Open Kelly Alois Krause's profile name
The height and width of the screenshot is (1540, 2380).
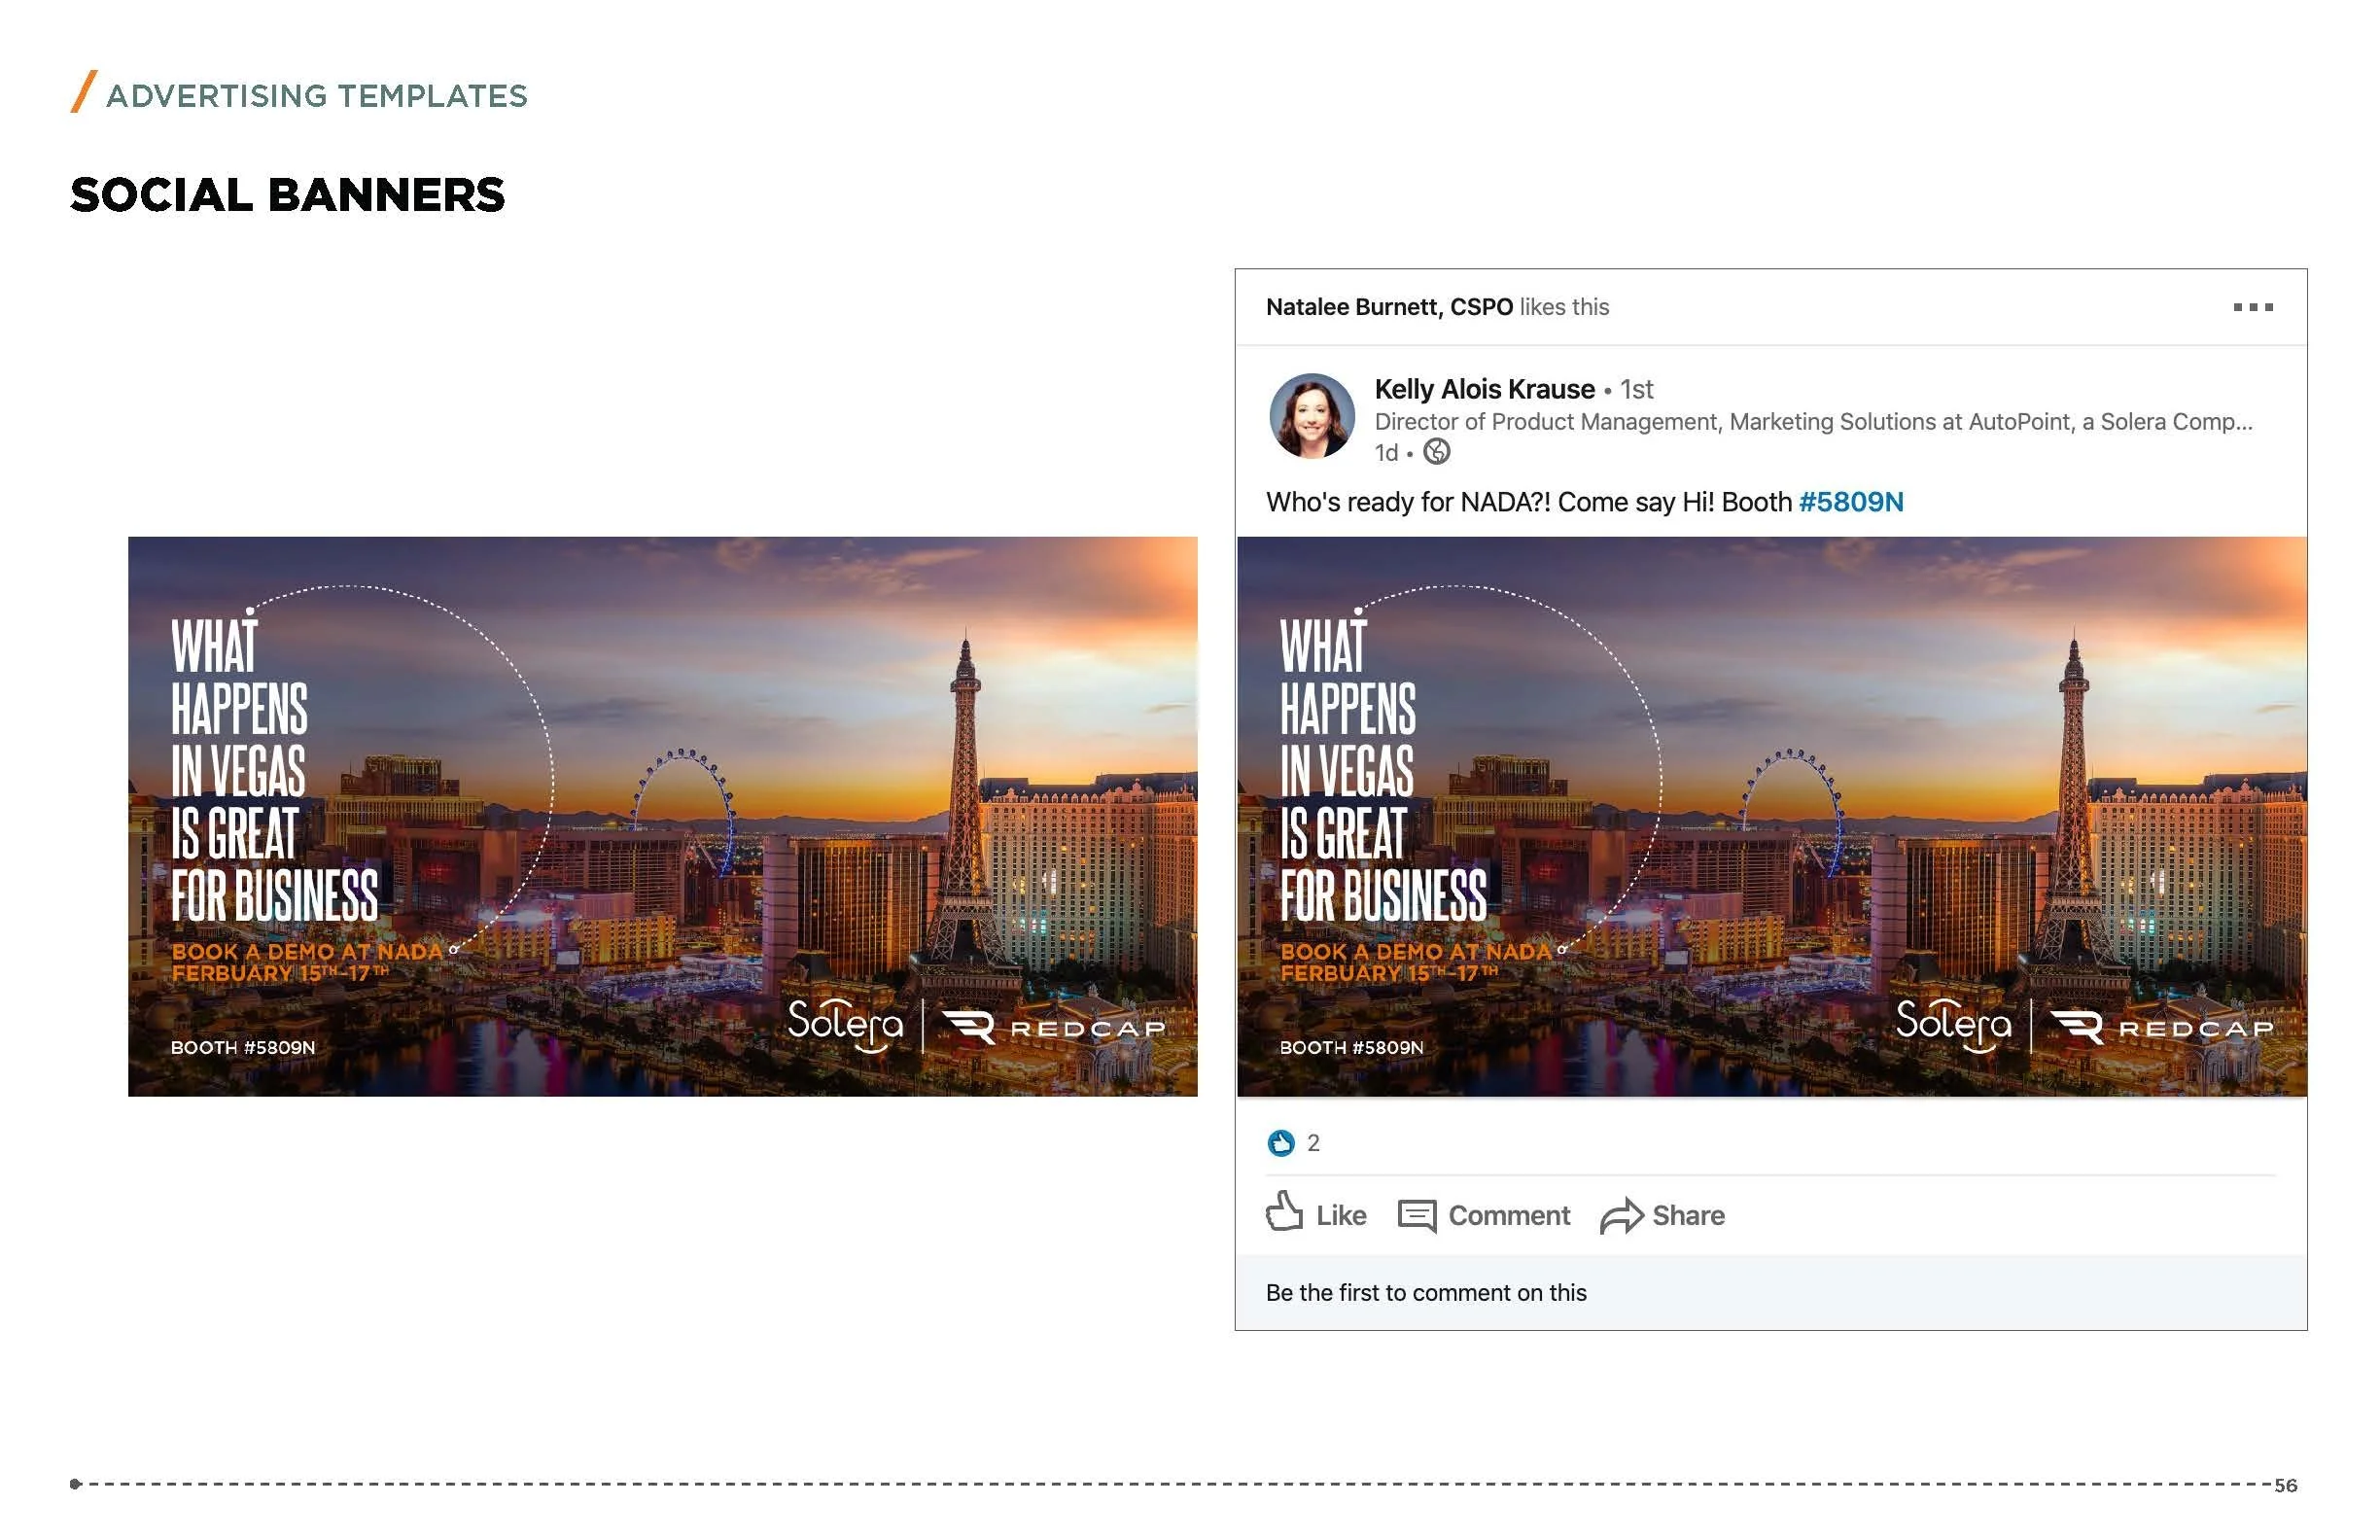coord(1484,389)
